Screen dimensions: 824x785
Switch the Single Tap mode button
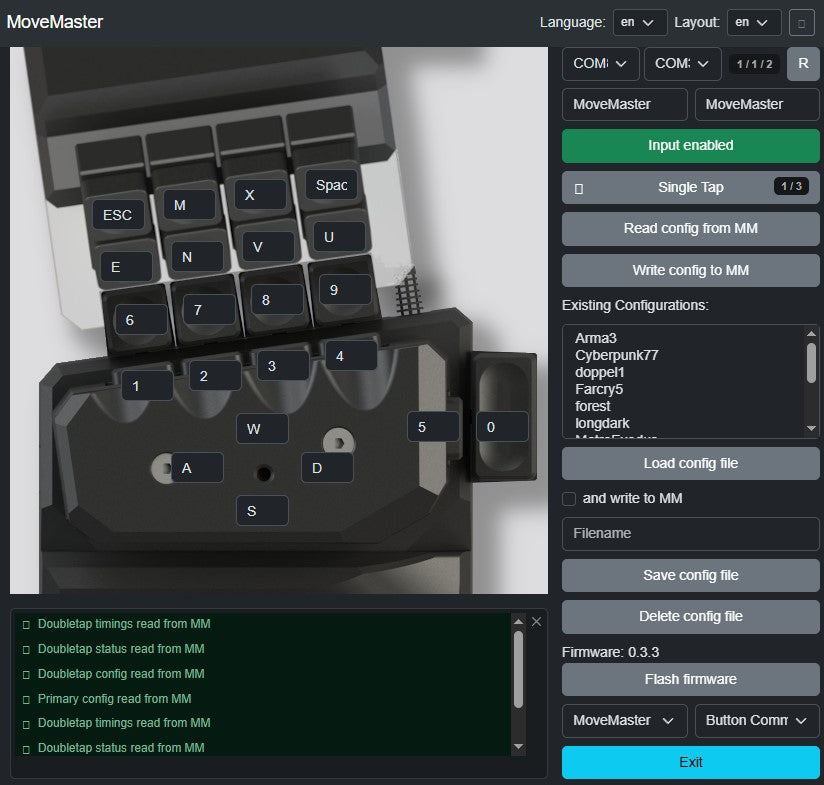pyautogui.click(x=691, y=187)
